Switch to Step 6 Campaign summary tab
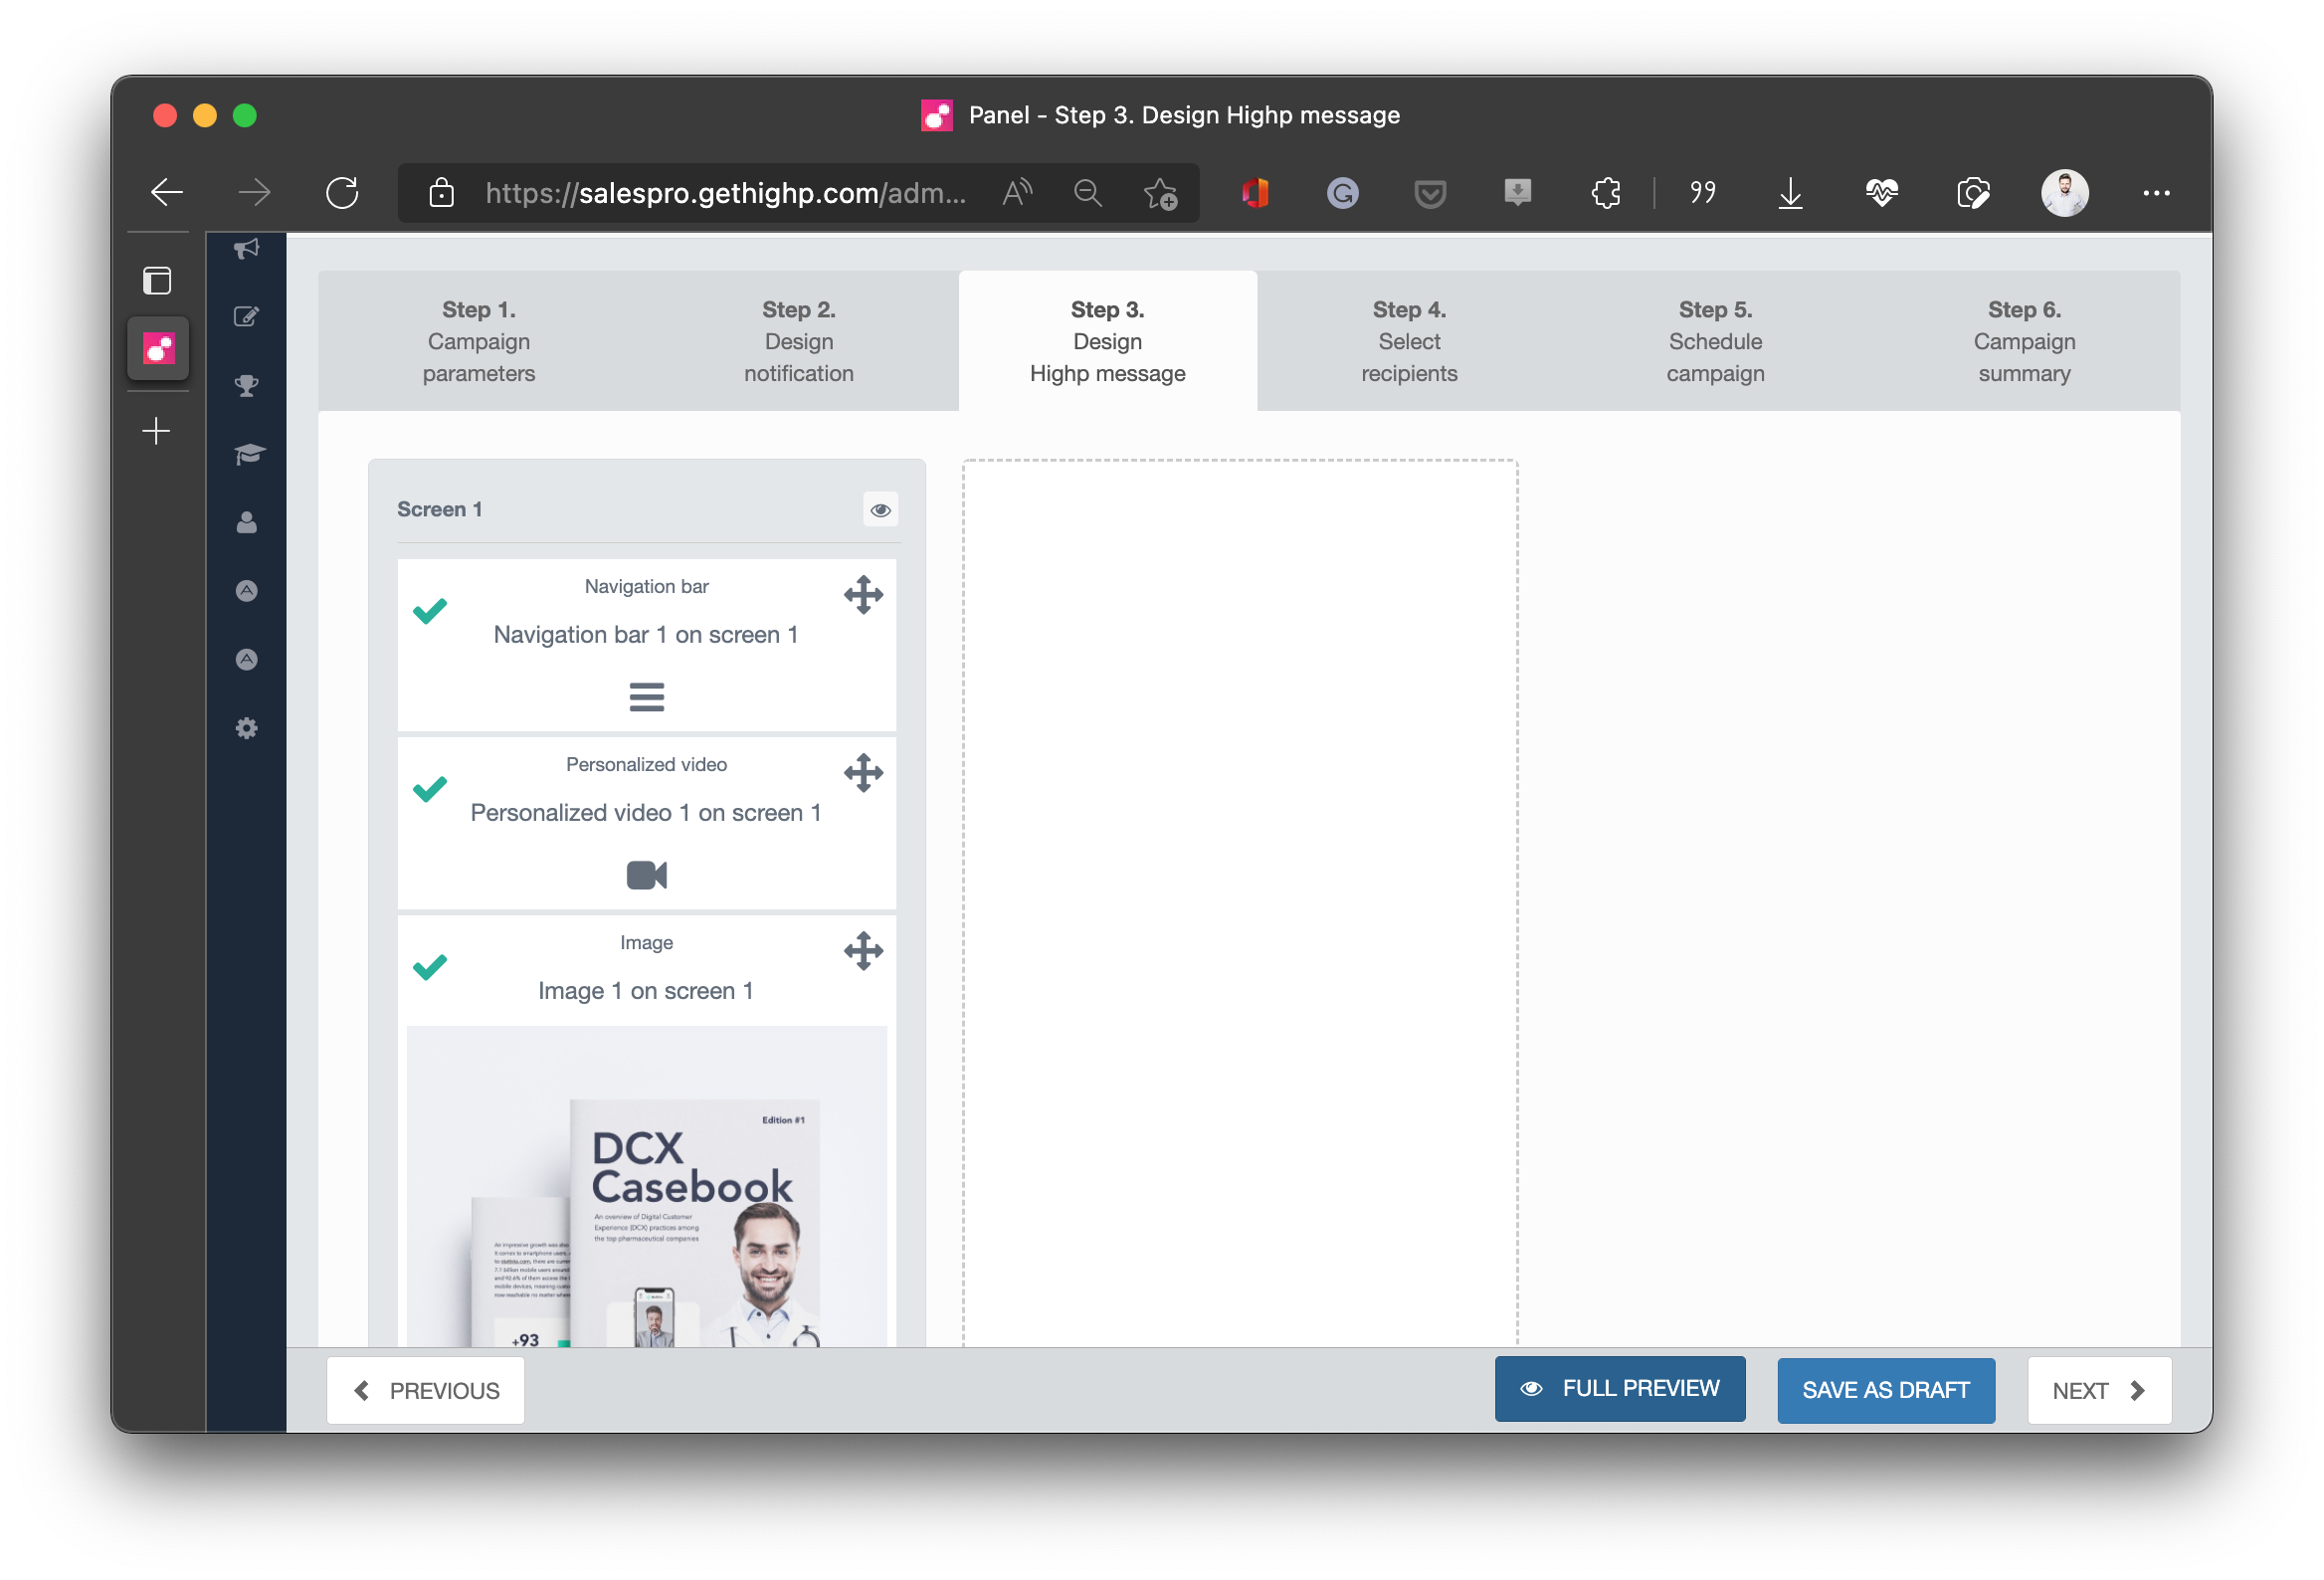Viewport: 2324px width, 1580px height. click(x=2023, y=341)
